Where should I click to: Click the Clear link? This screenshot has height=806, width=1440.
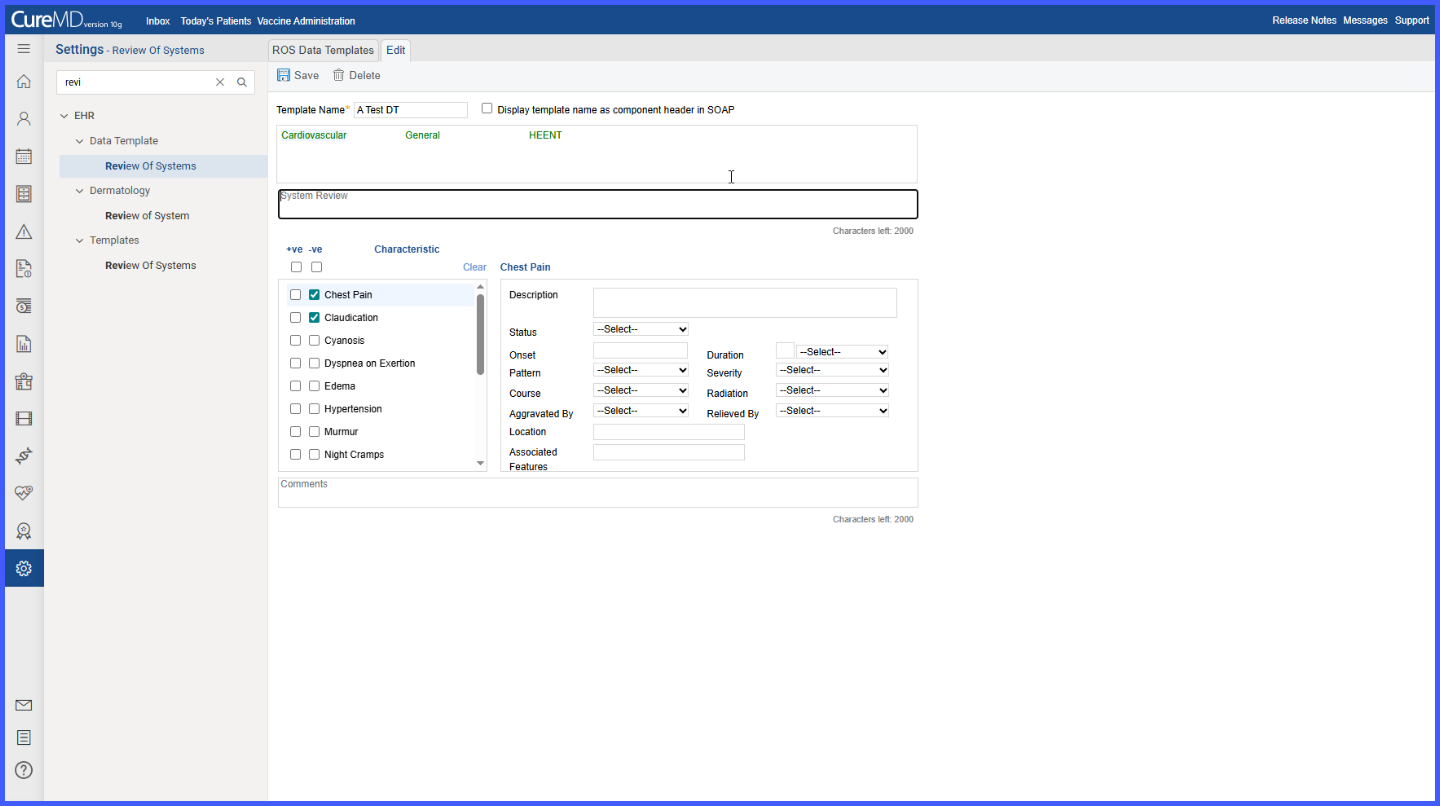click(475, 267)
